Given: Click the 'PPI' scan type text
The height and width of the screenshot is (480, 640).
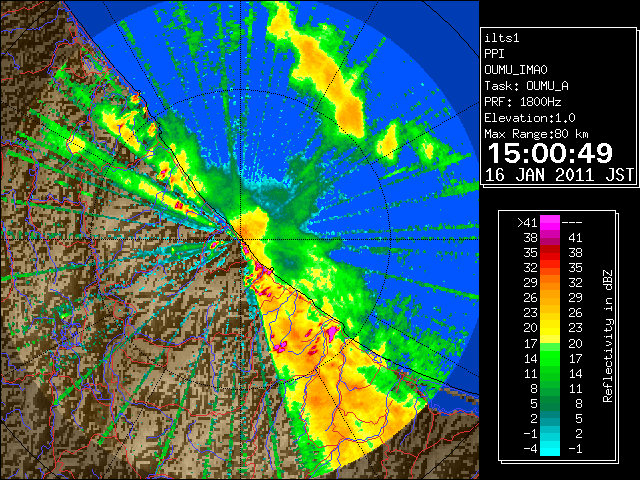Looking at the screenshot, I should point(494,54).
